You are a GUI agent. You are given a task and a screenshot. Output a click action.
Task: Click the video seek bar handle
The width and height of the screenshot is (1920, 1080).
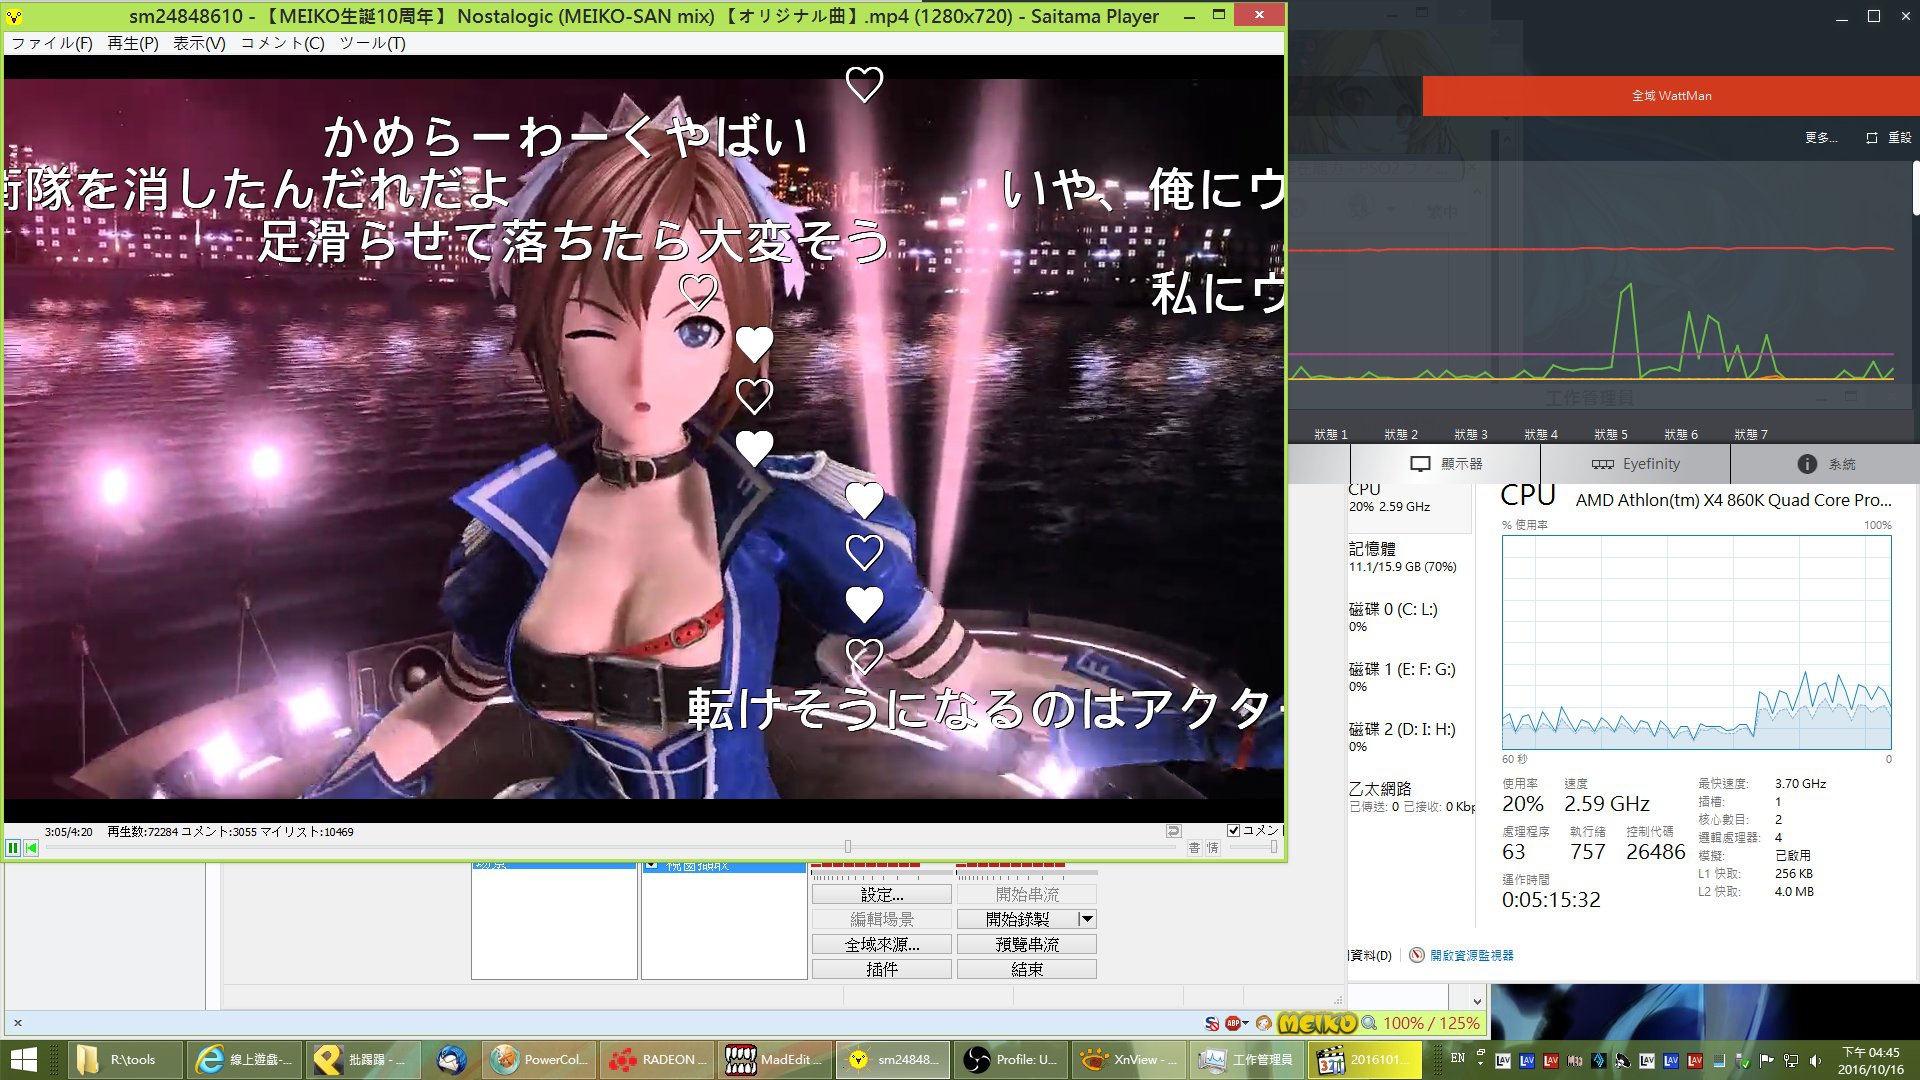click(848, 847)
